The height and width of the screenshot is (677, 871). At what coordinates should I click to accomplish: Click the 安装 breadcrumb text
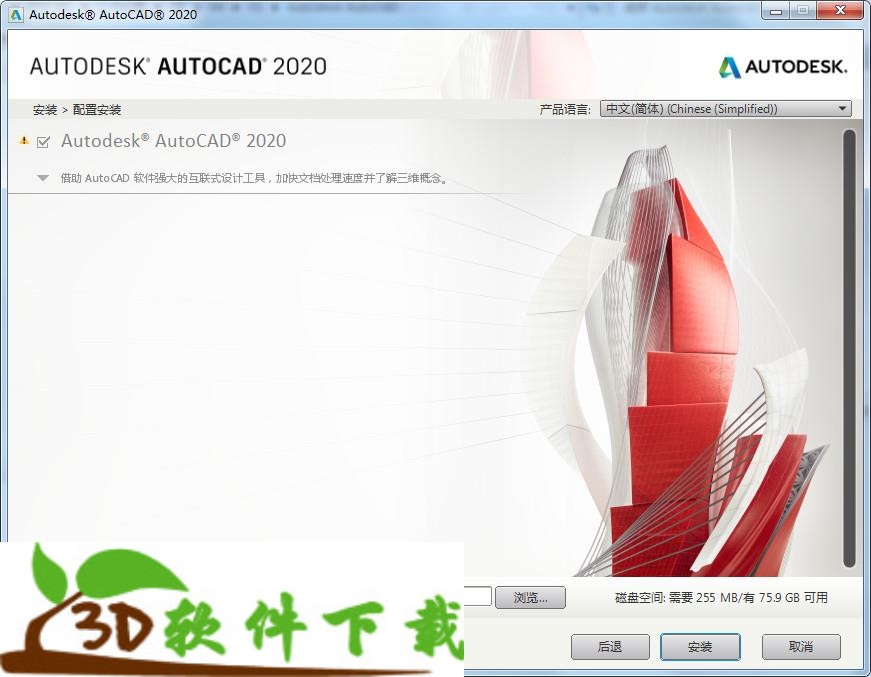pyautogui.click(x=45, y=109)
